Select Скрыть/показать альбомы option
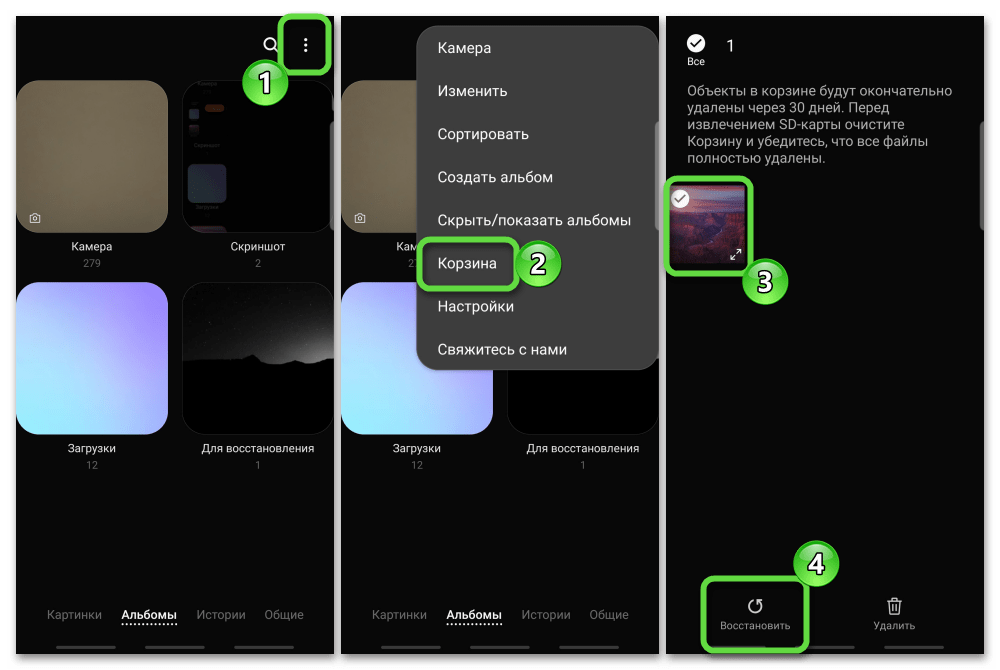The height and width of the screenshot is (670, 1000). pyautogui.click(x=534, y=220)
